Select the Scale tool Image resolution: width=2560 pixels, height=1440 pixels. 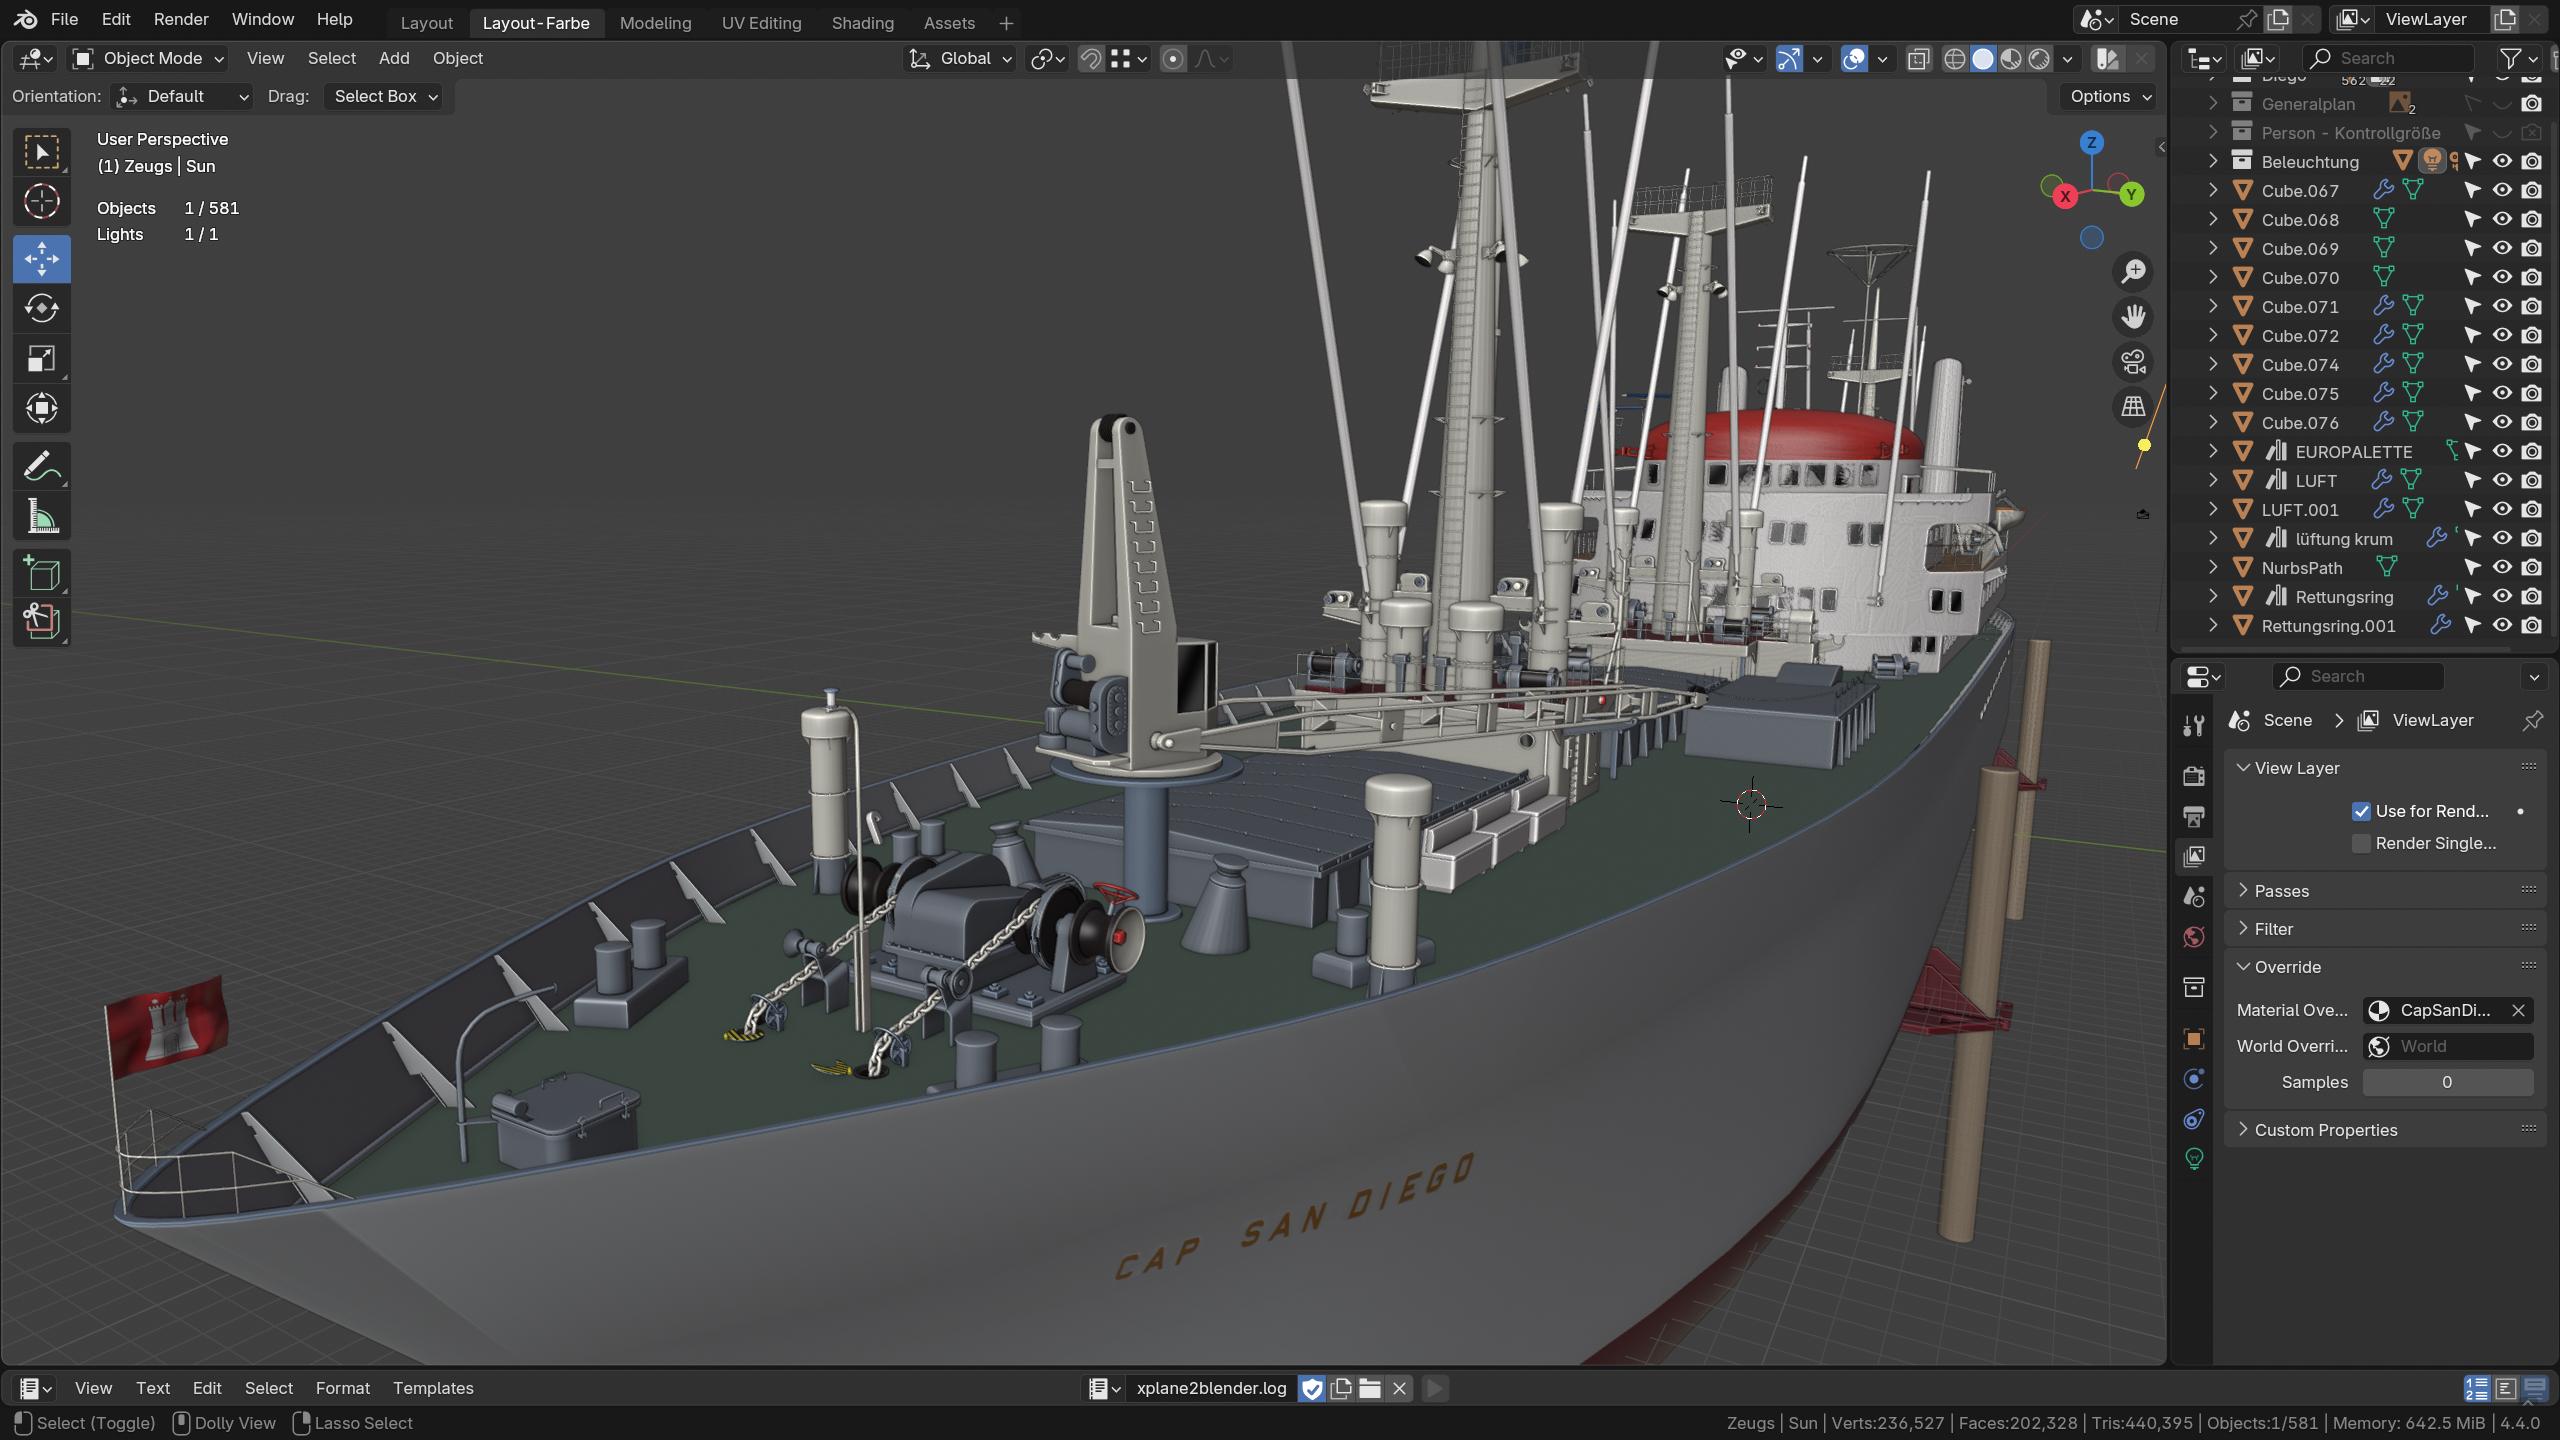(41, 359)
